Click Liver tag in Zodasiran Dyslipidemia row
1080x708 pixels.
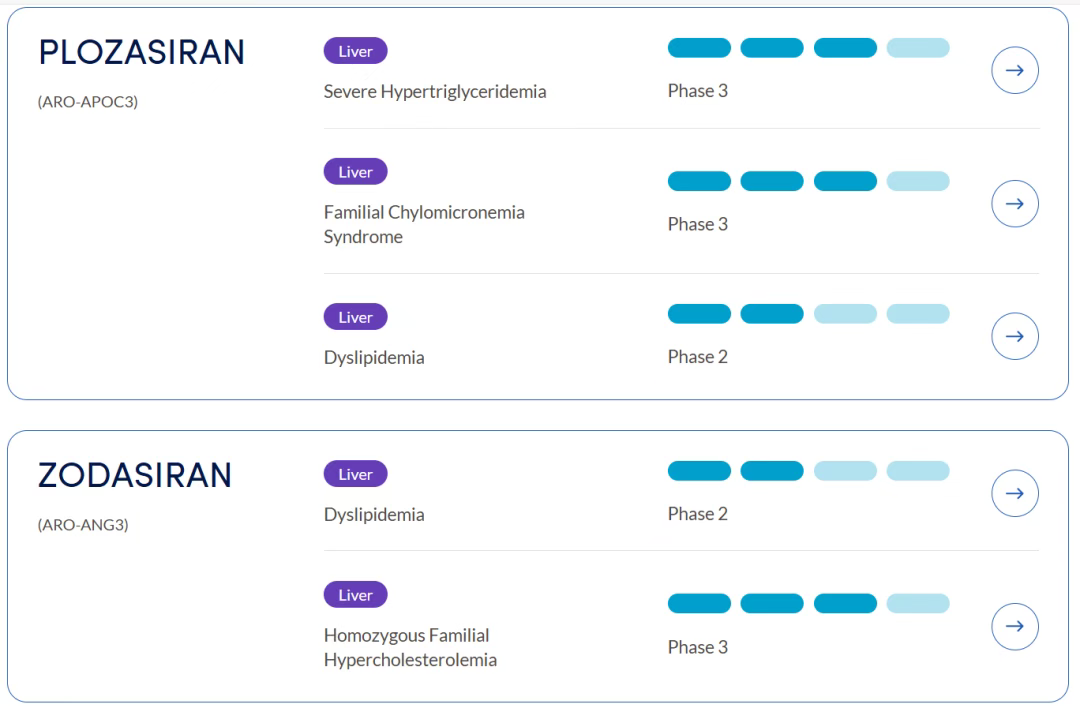point(355,474)
